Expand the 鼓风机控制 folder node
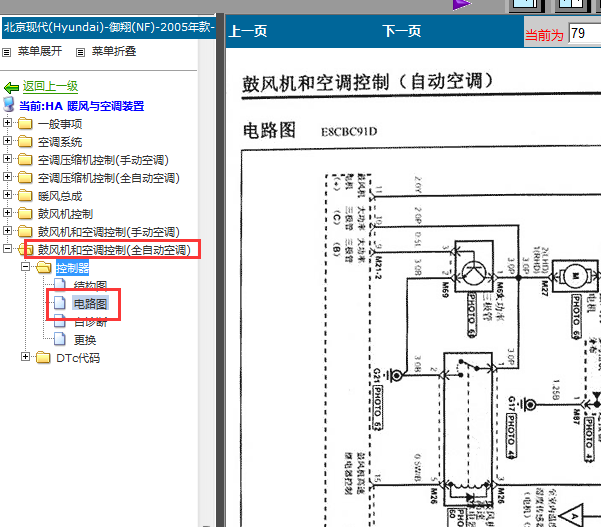The height and width of the screenshot is (527, 601). click(7, 212)
